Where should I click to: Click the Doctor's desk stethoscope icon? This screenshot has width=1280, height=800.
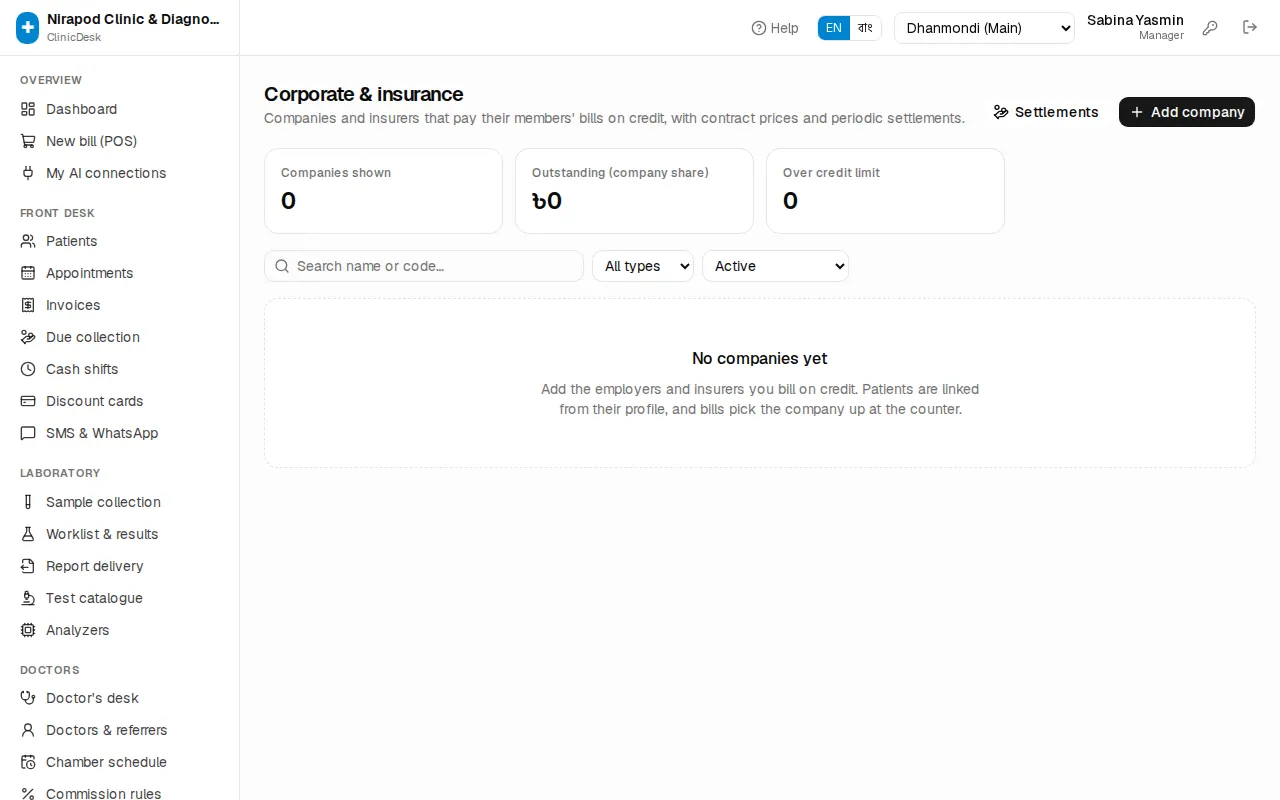(x=28, y=698)
